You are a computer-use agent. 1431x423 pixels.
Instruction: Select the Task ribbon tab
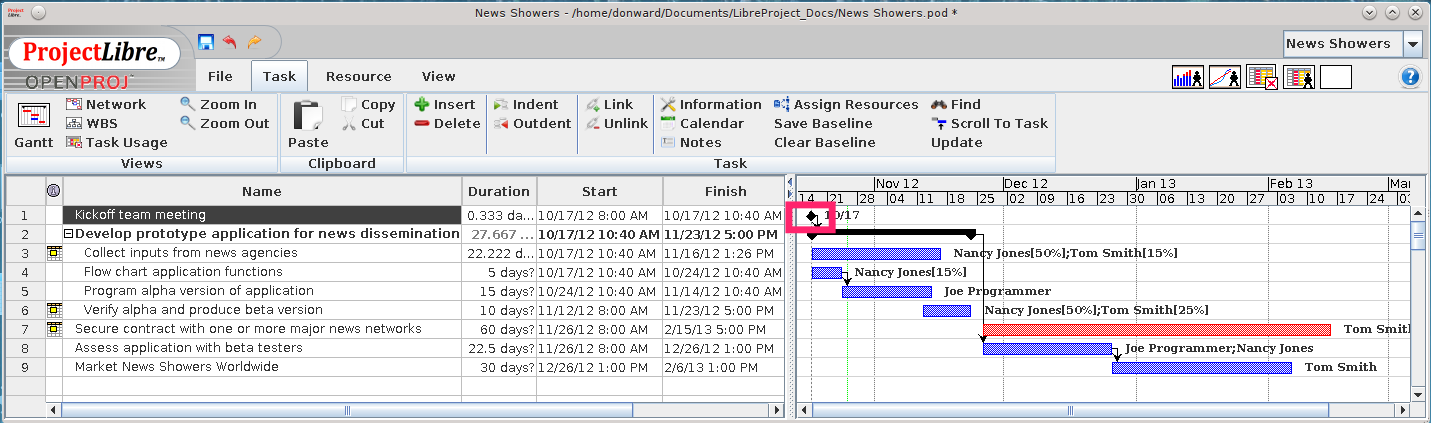coord(279,76)
